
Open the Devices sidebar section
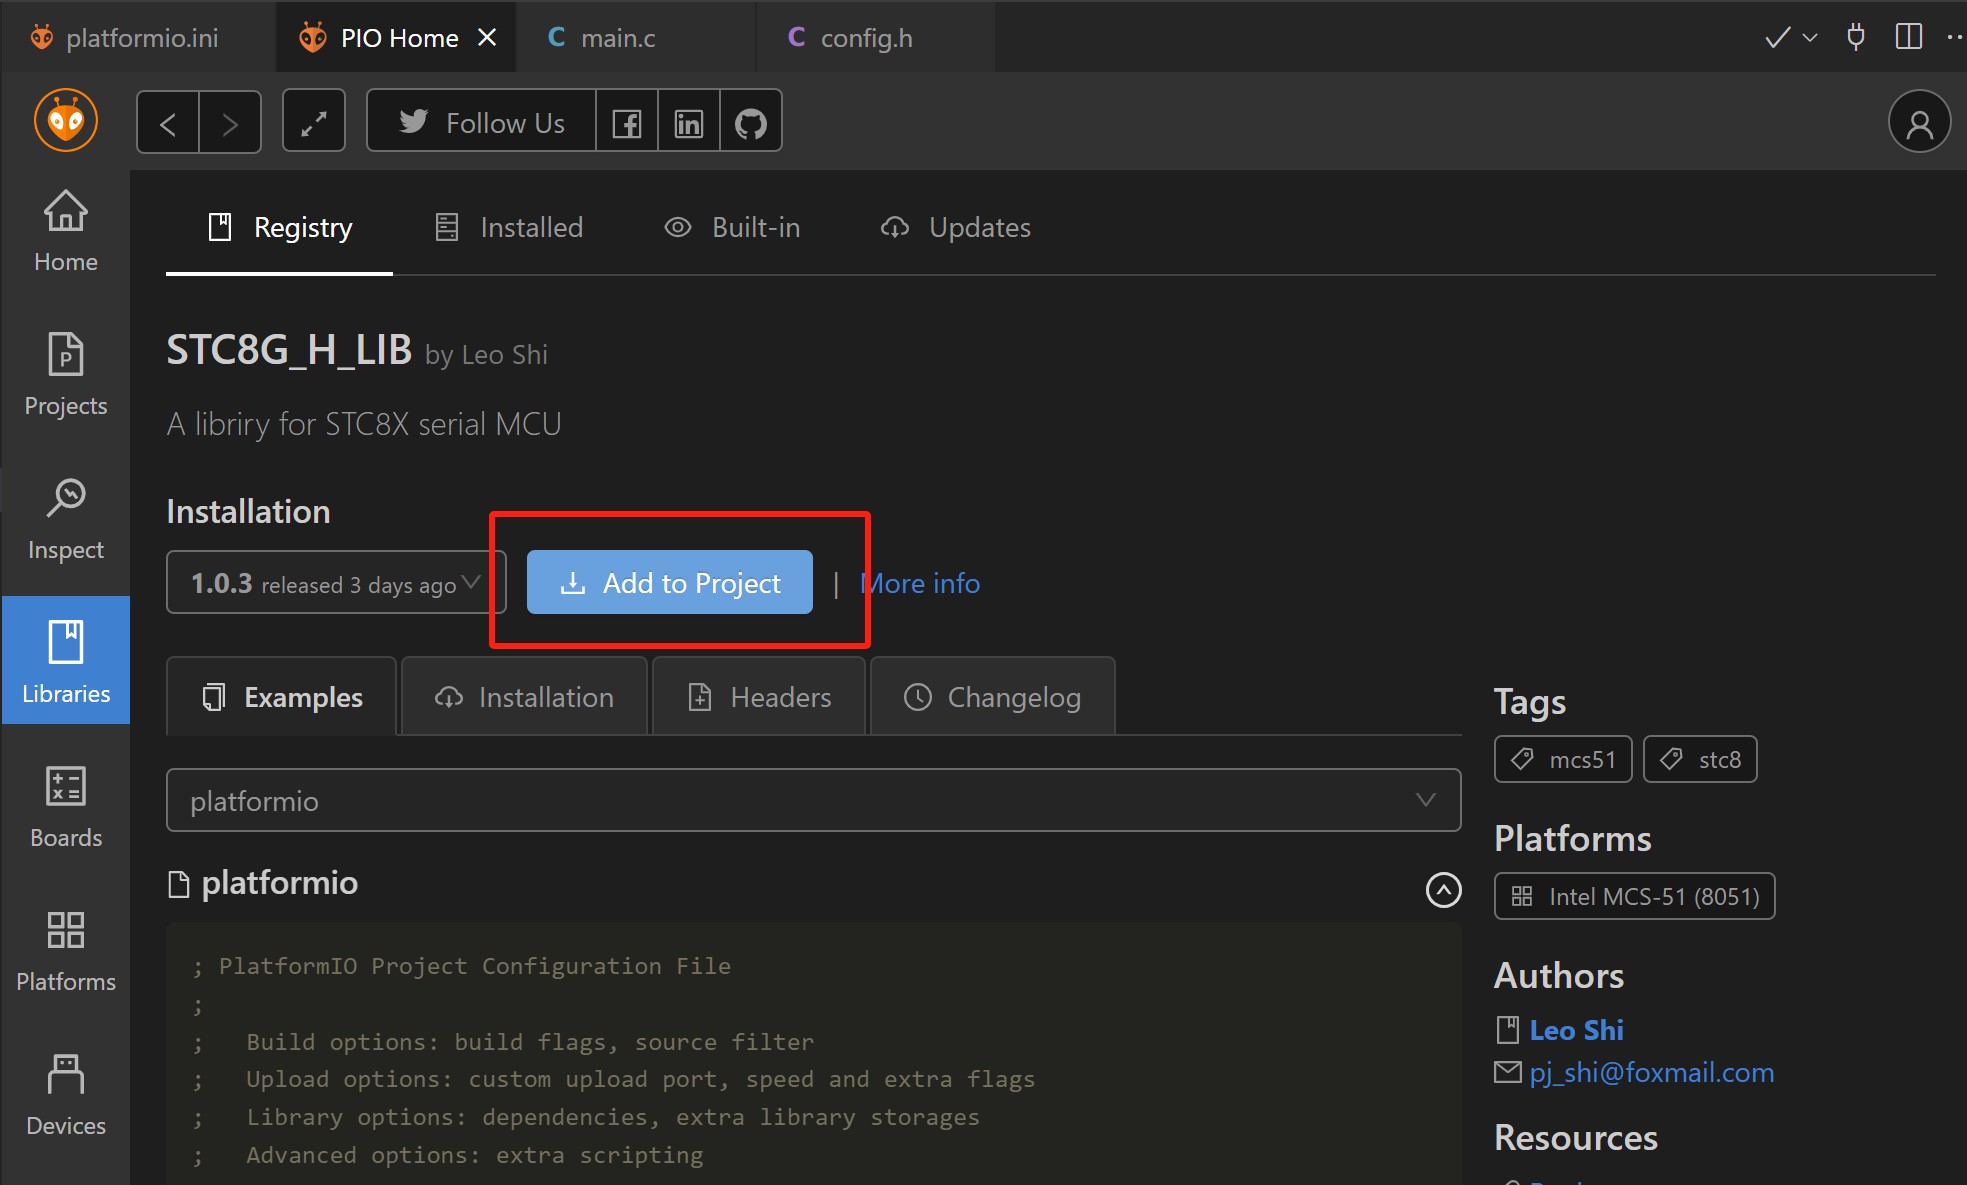tap(66, 1095)
